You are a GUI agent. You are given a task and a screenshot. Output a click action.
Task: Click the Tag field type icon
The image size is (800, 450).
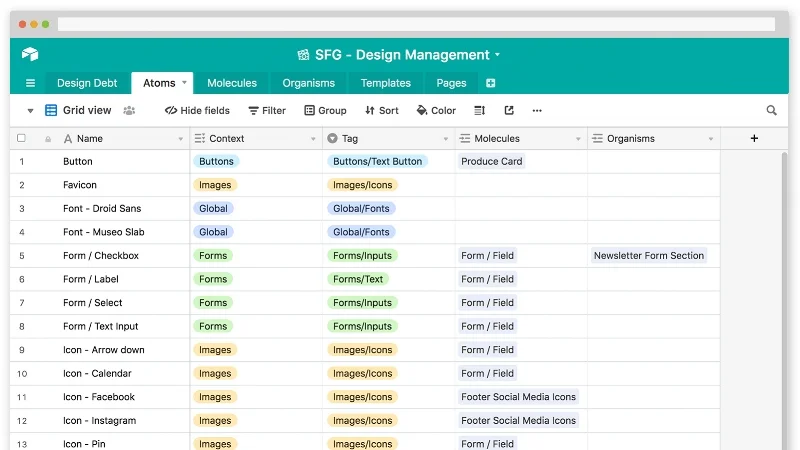tap(332, 138)
